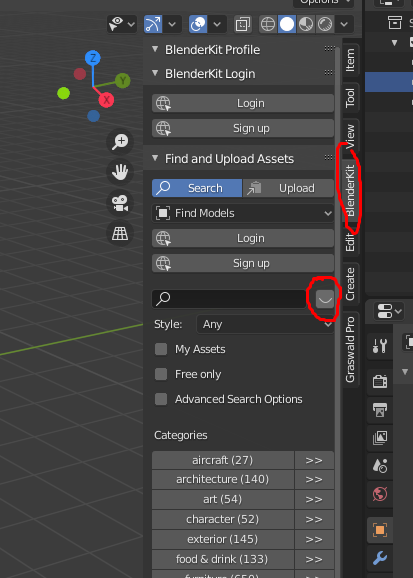This screenshot has height=578, width=413.
Task: Select the Upload mode button
Action: click(288, 188)
